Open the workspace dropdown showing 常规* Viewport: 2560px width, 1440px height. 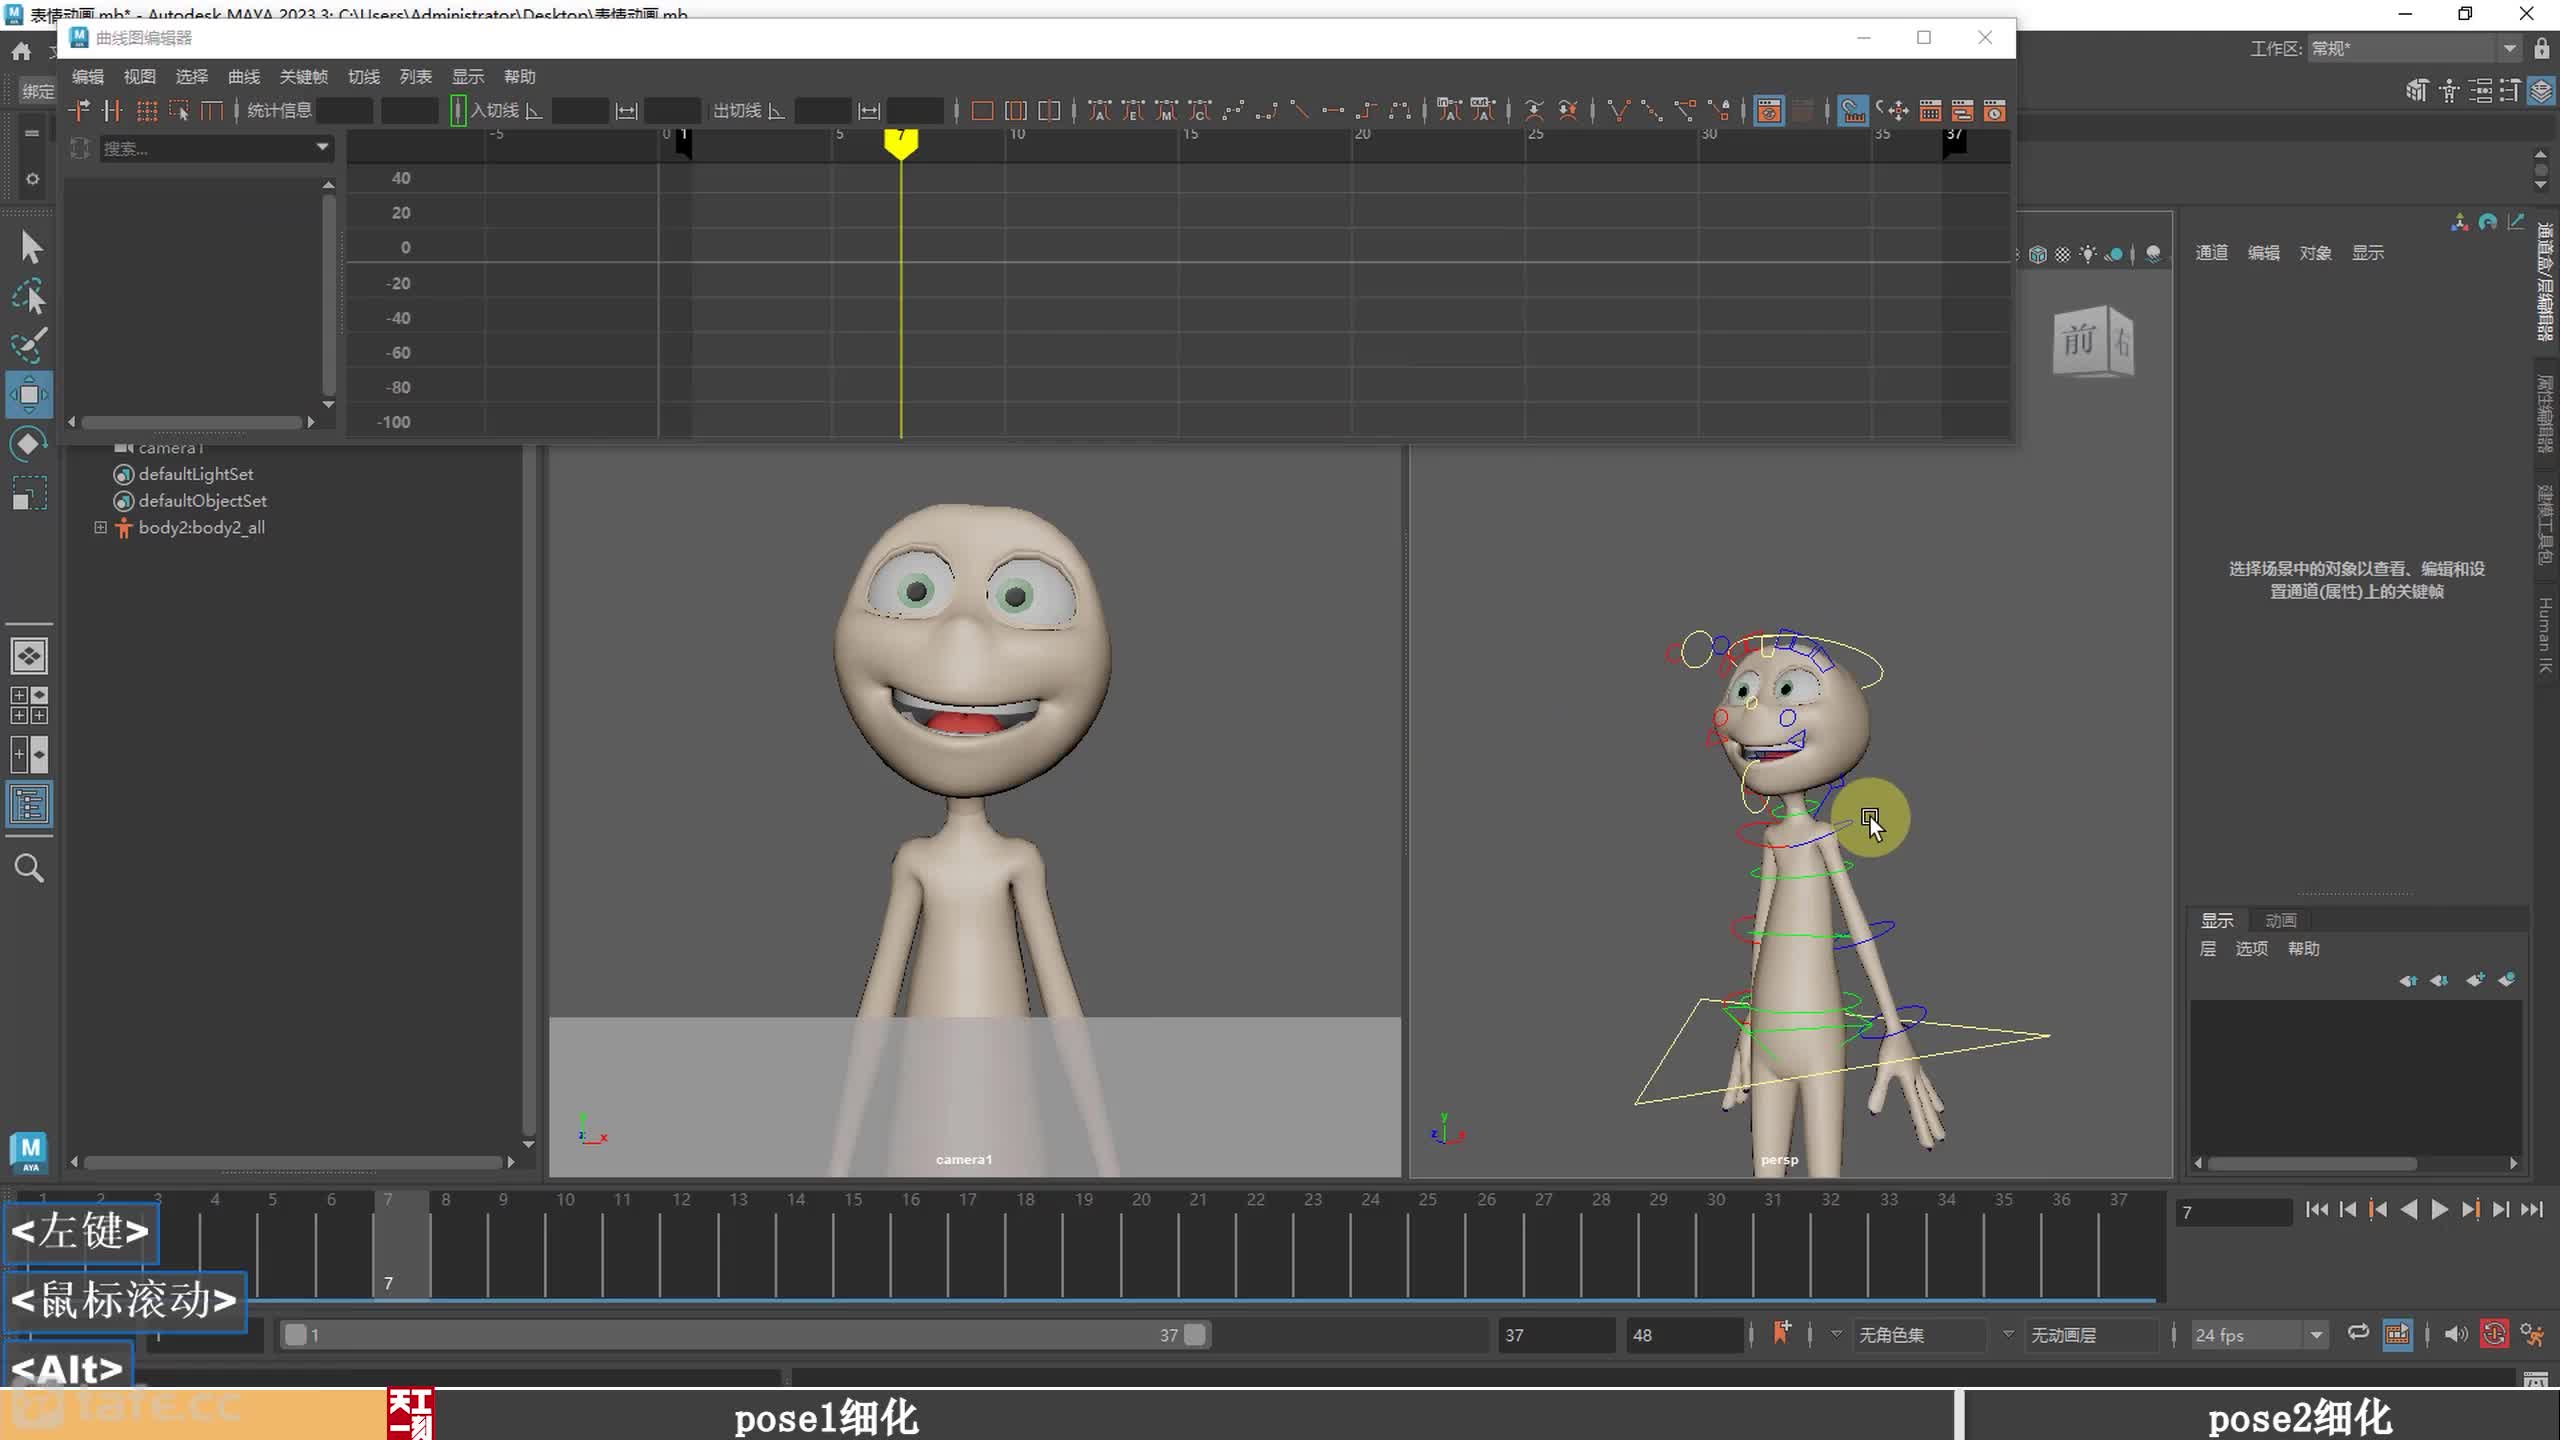(x=2413, y=48)
